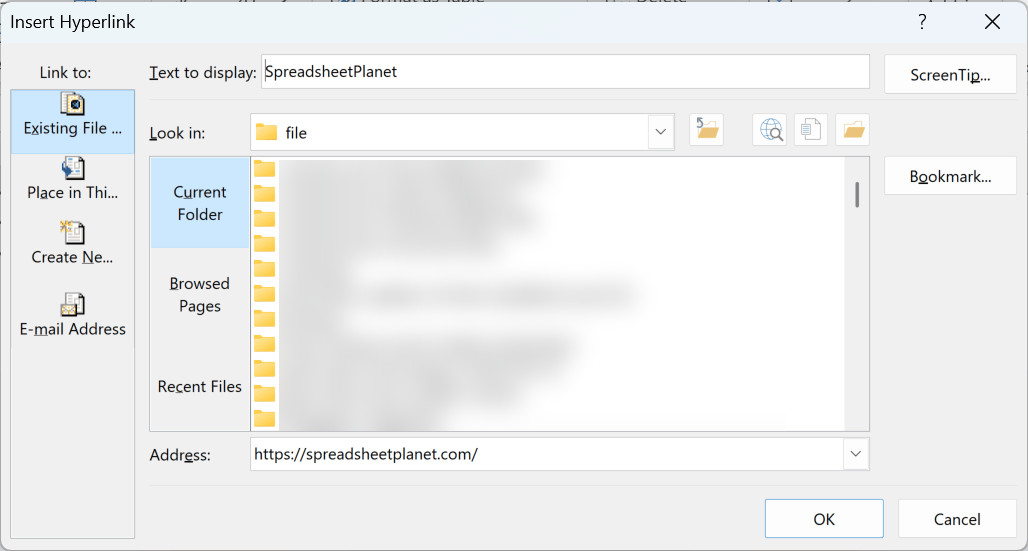This screenshot has width=1028, height=551.
Task: Click the recent files document icon button
Action: click(x=811, y=129)
